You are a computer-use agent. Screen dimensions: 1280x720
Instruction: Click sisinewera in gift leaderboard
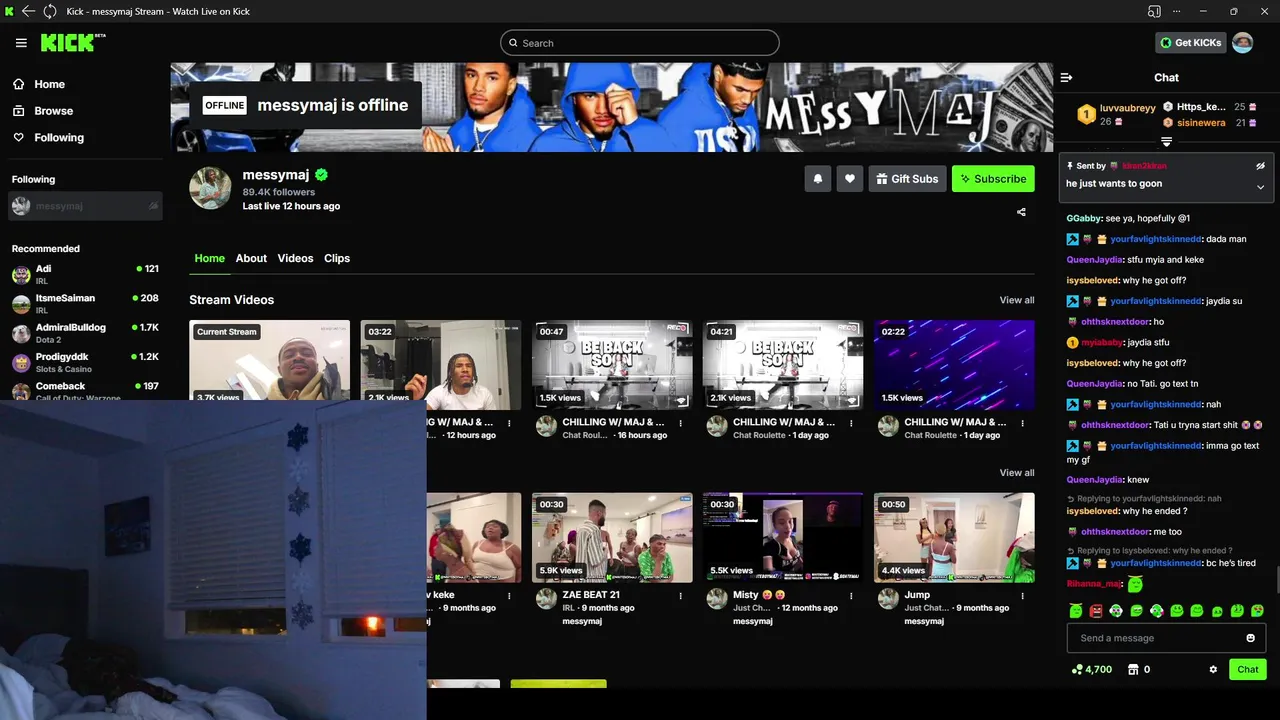pyautogui.click(x=1201, y=123)
